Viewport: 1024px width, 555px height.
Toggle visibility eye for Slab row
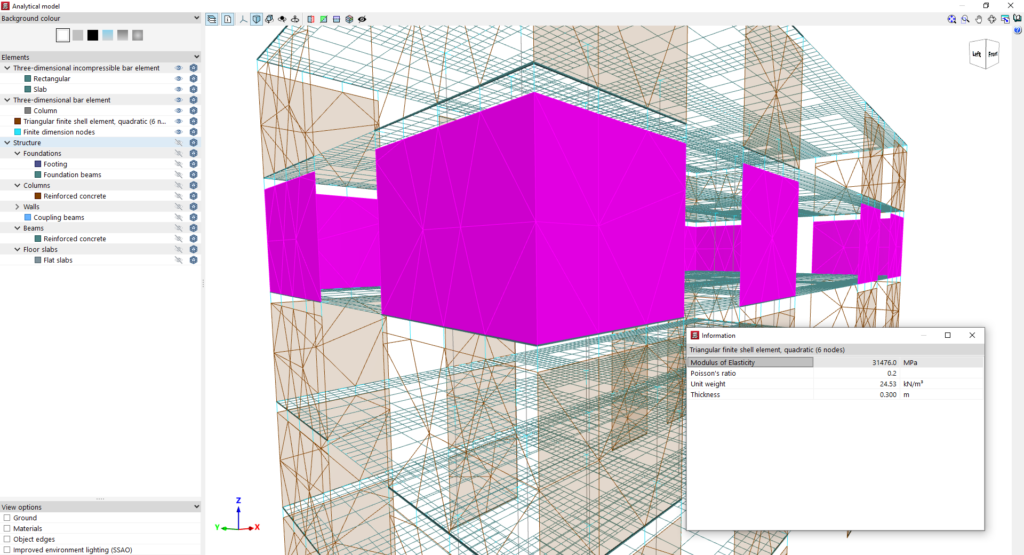[178, 89]
